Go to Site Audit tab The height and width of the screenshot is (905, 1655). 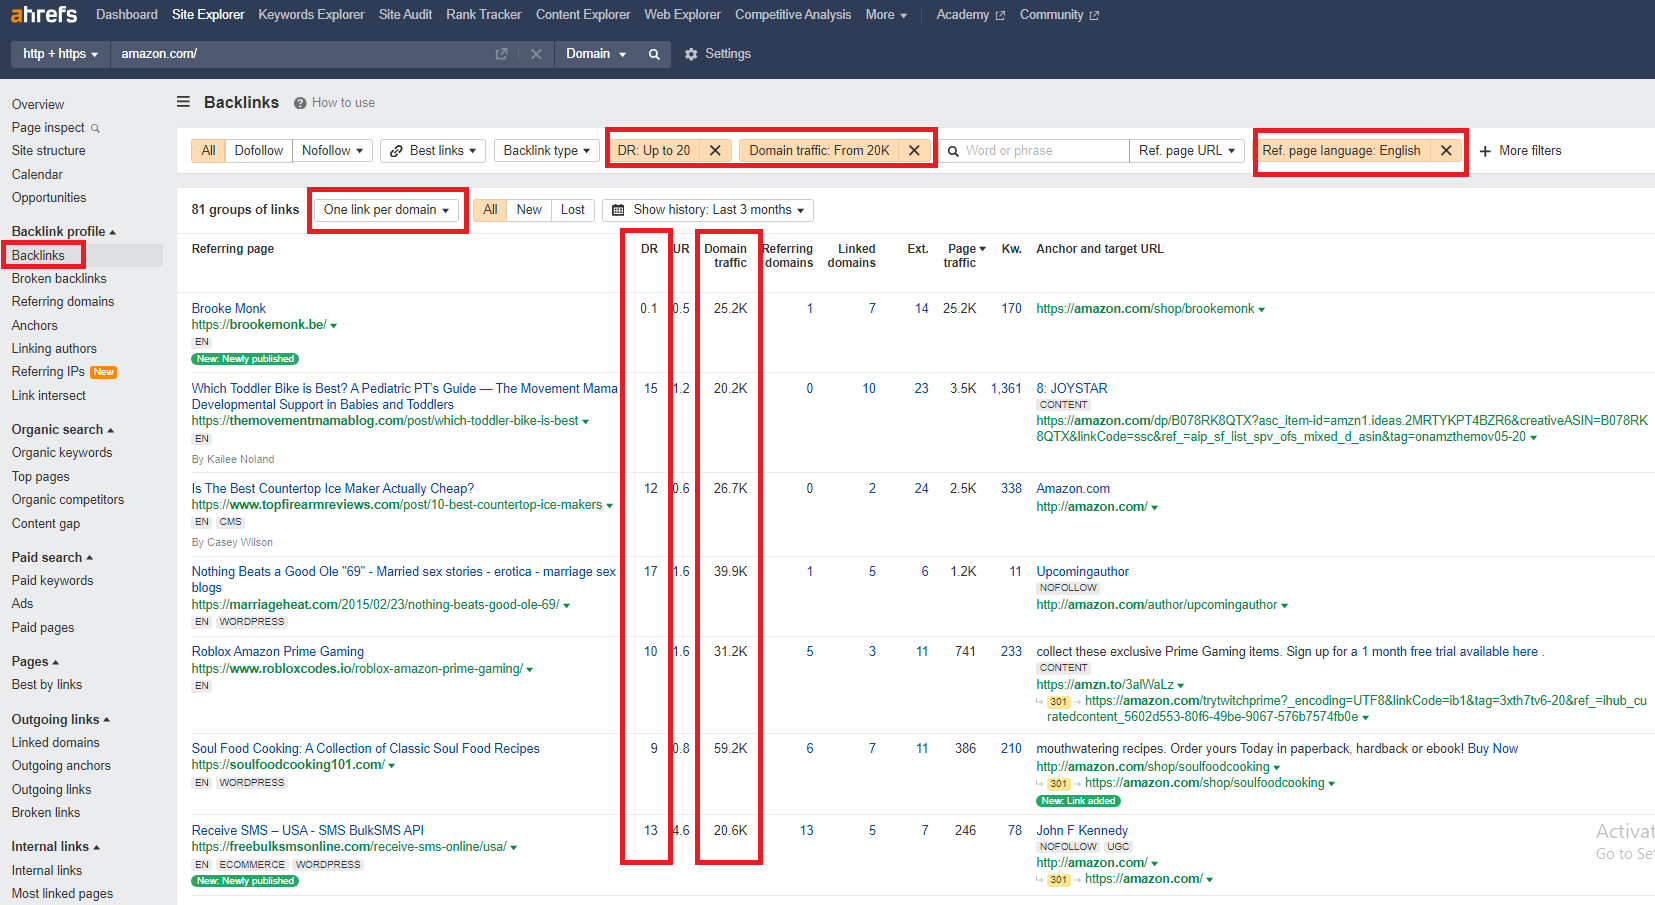pos(405,15)
